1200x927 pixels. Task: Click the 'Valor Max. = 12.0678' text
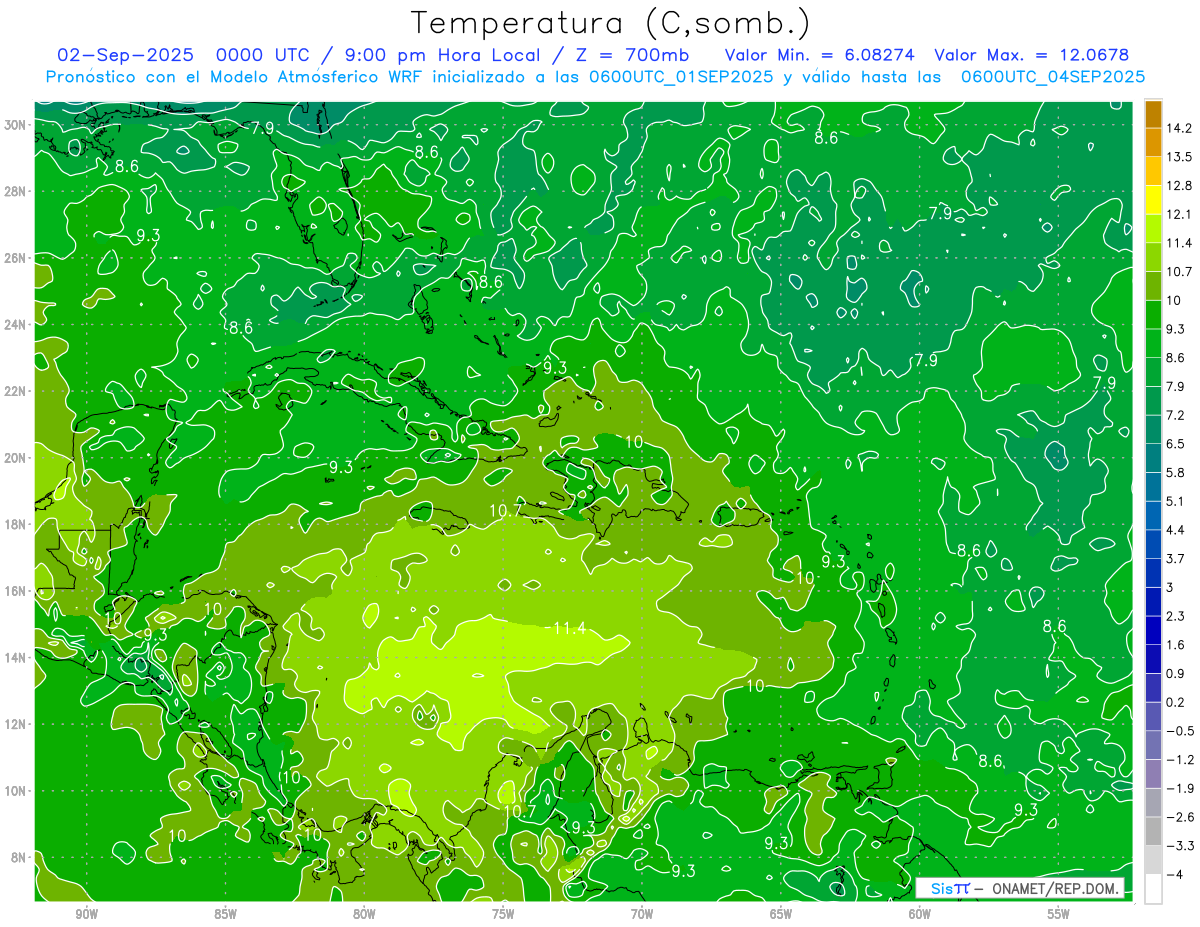click(x=1030, y=55)
